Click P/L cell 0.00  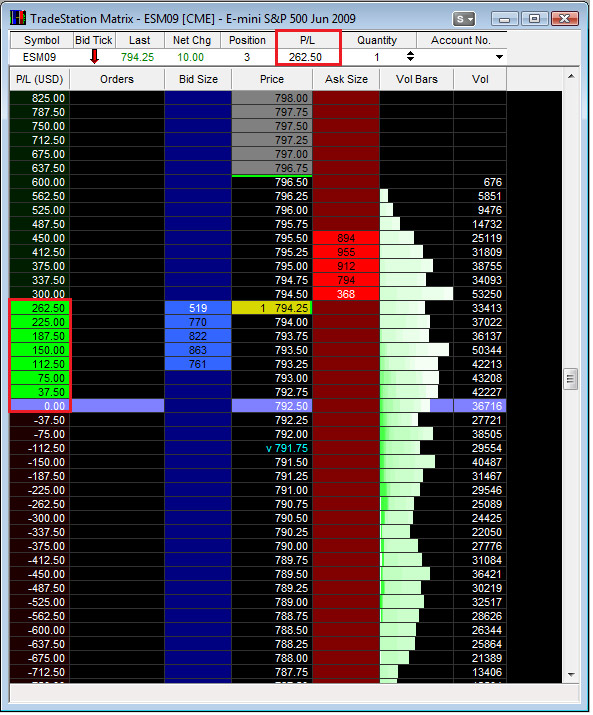coord(40,406)
